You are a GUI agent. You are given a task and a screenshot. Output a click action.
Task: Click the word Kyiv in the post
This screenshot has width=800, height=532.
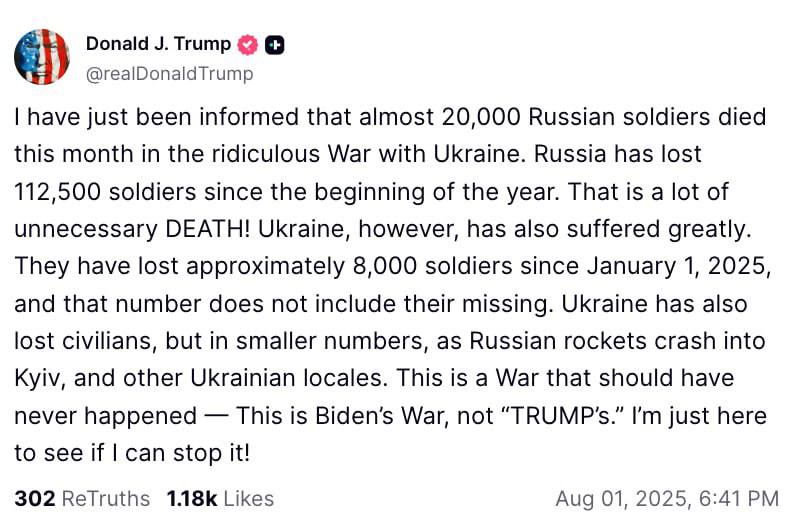pos(38,378)
